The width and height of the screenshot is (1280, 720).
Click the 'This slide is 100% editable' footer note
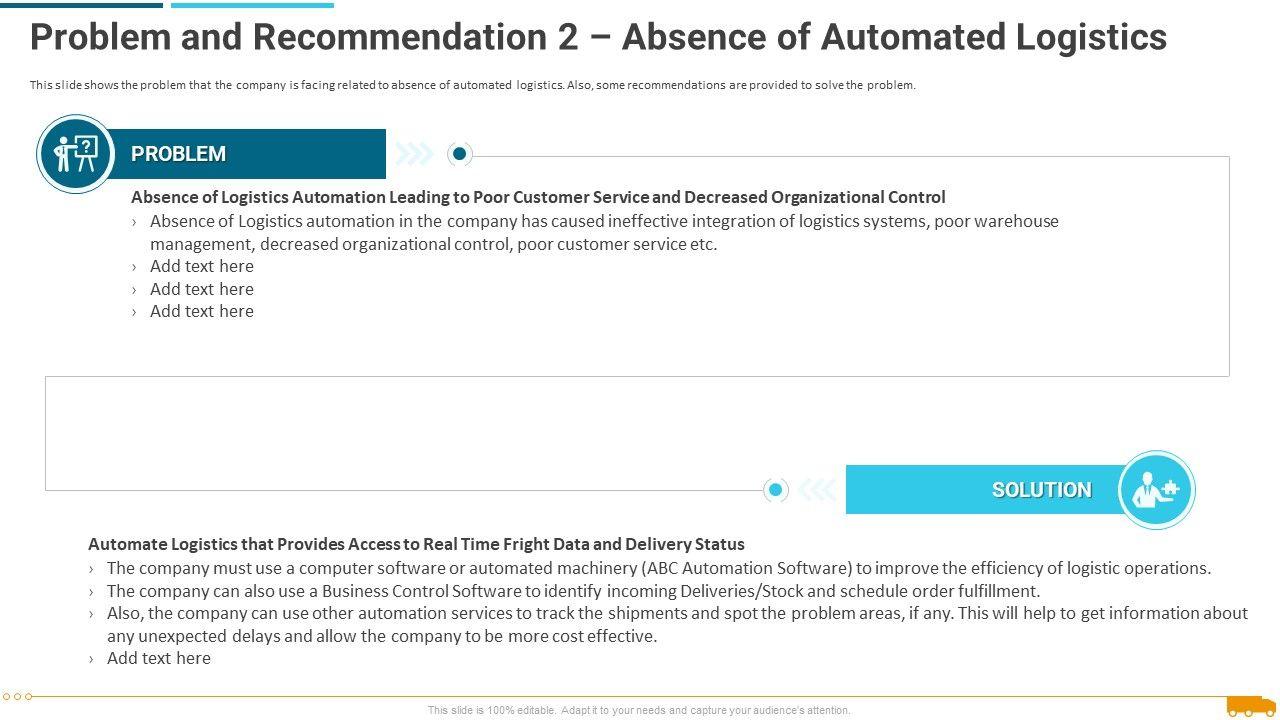coord(639,710)
